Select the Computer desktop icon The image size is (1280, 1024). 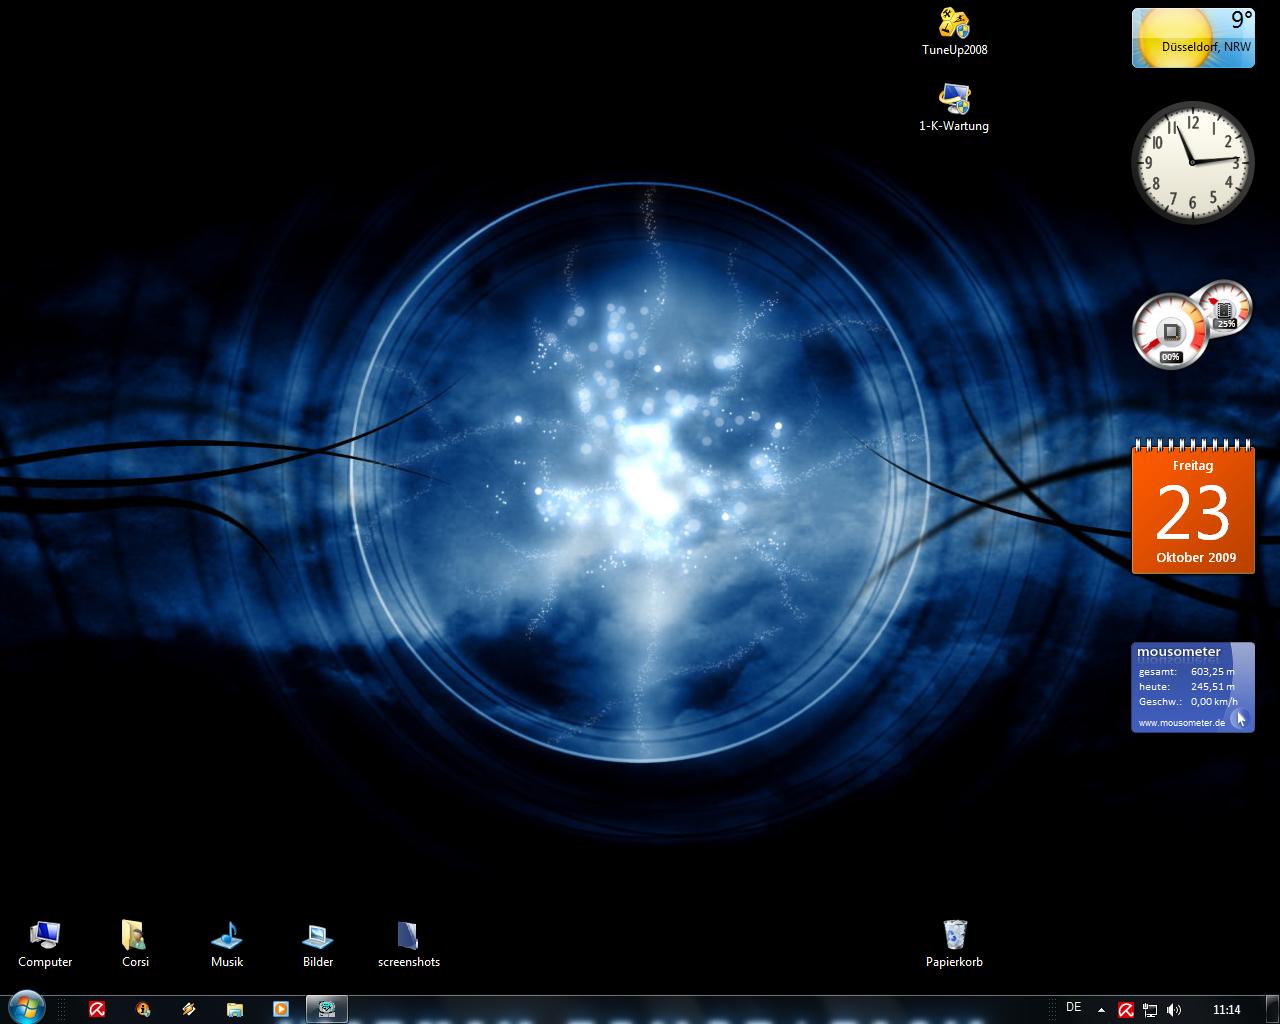point(45,936)
